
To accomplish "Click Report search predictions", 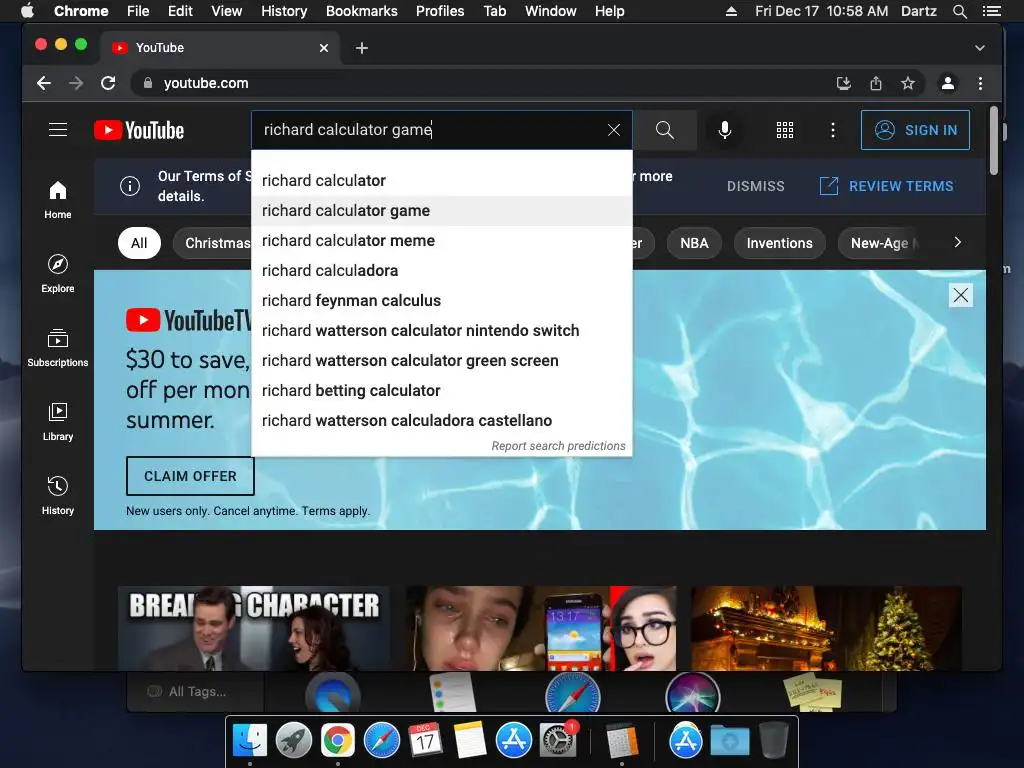I will point(558,445).
